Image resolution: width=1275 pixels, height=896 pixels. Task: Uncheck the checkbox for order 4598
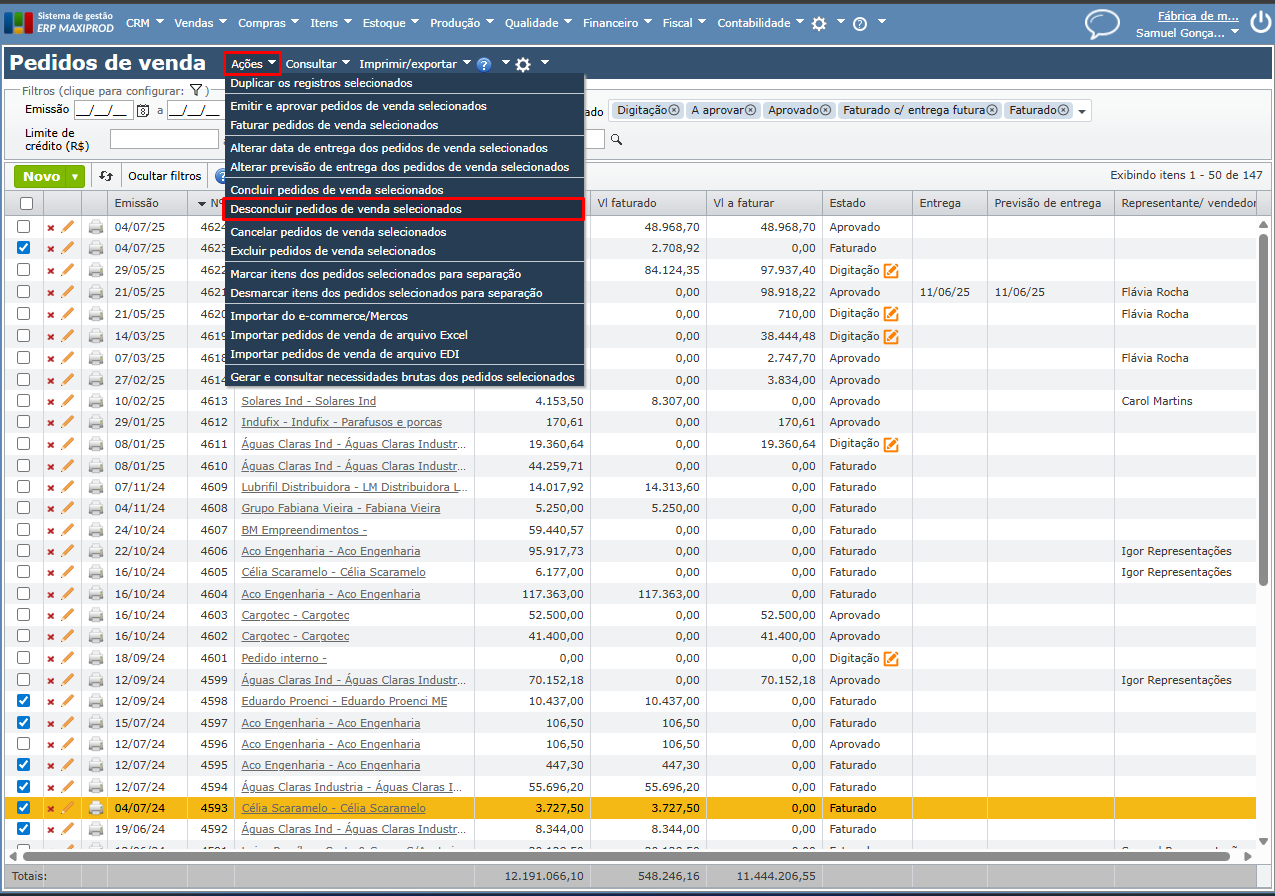pyautogui.click(x=24, y=701)
